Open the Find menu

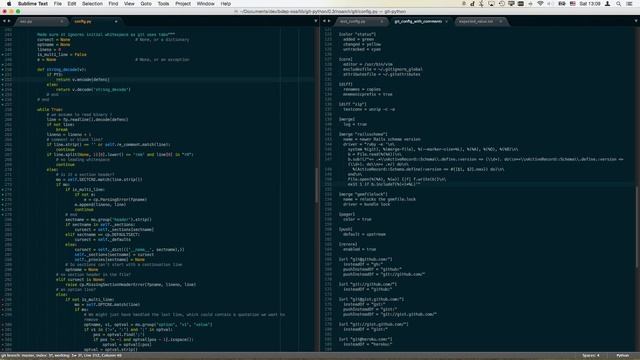click(x=113, y=4)
